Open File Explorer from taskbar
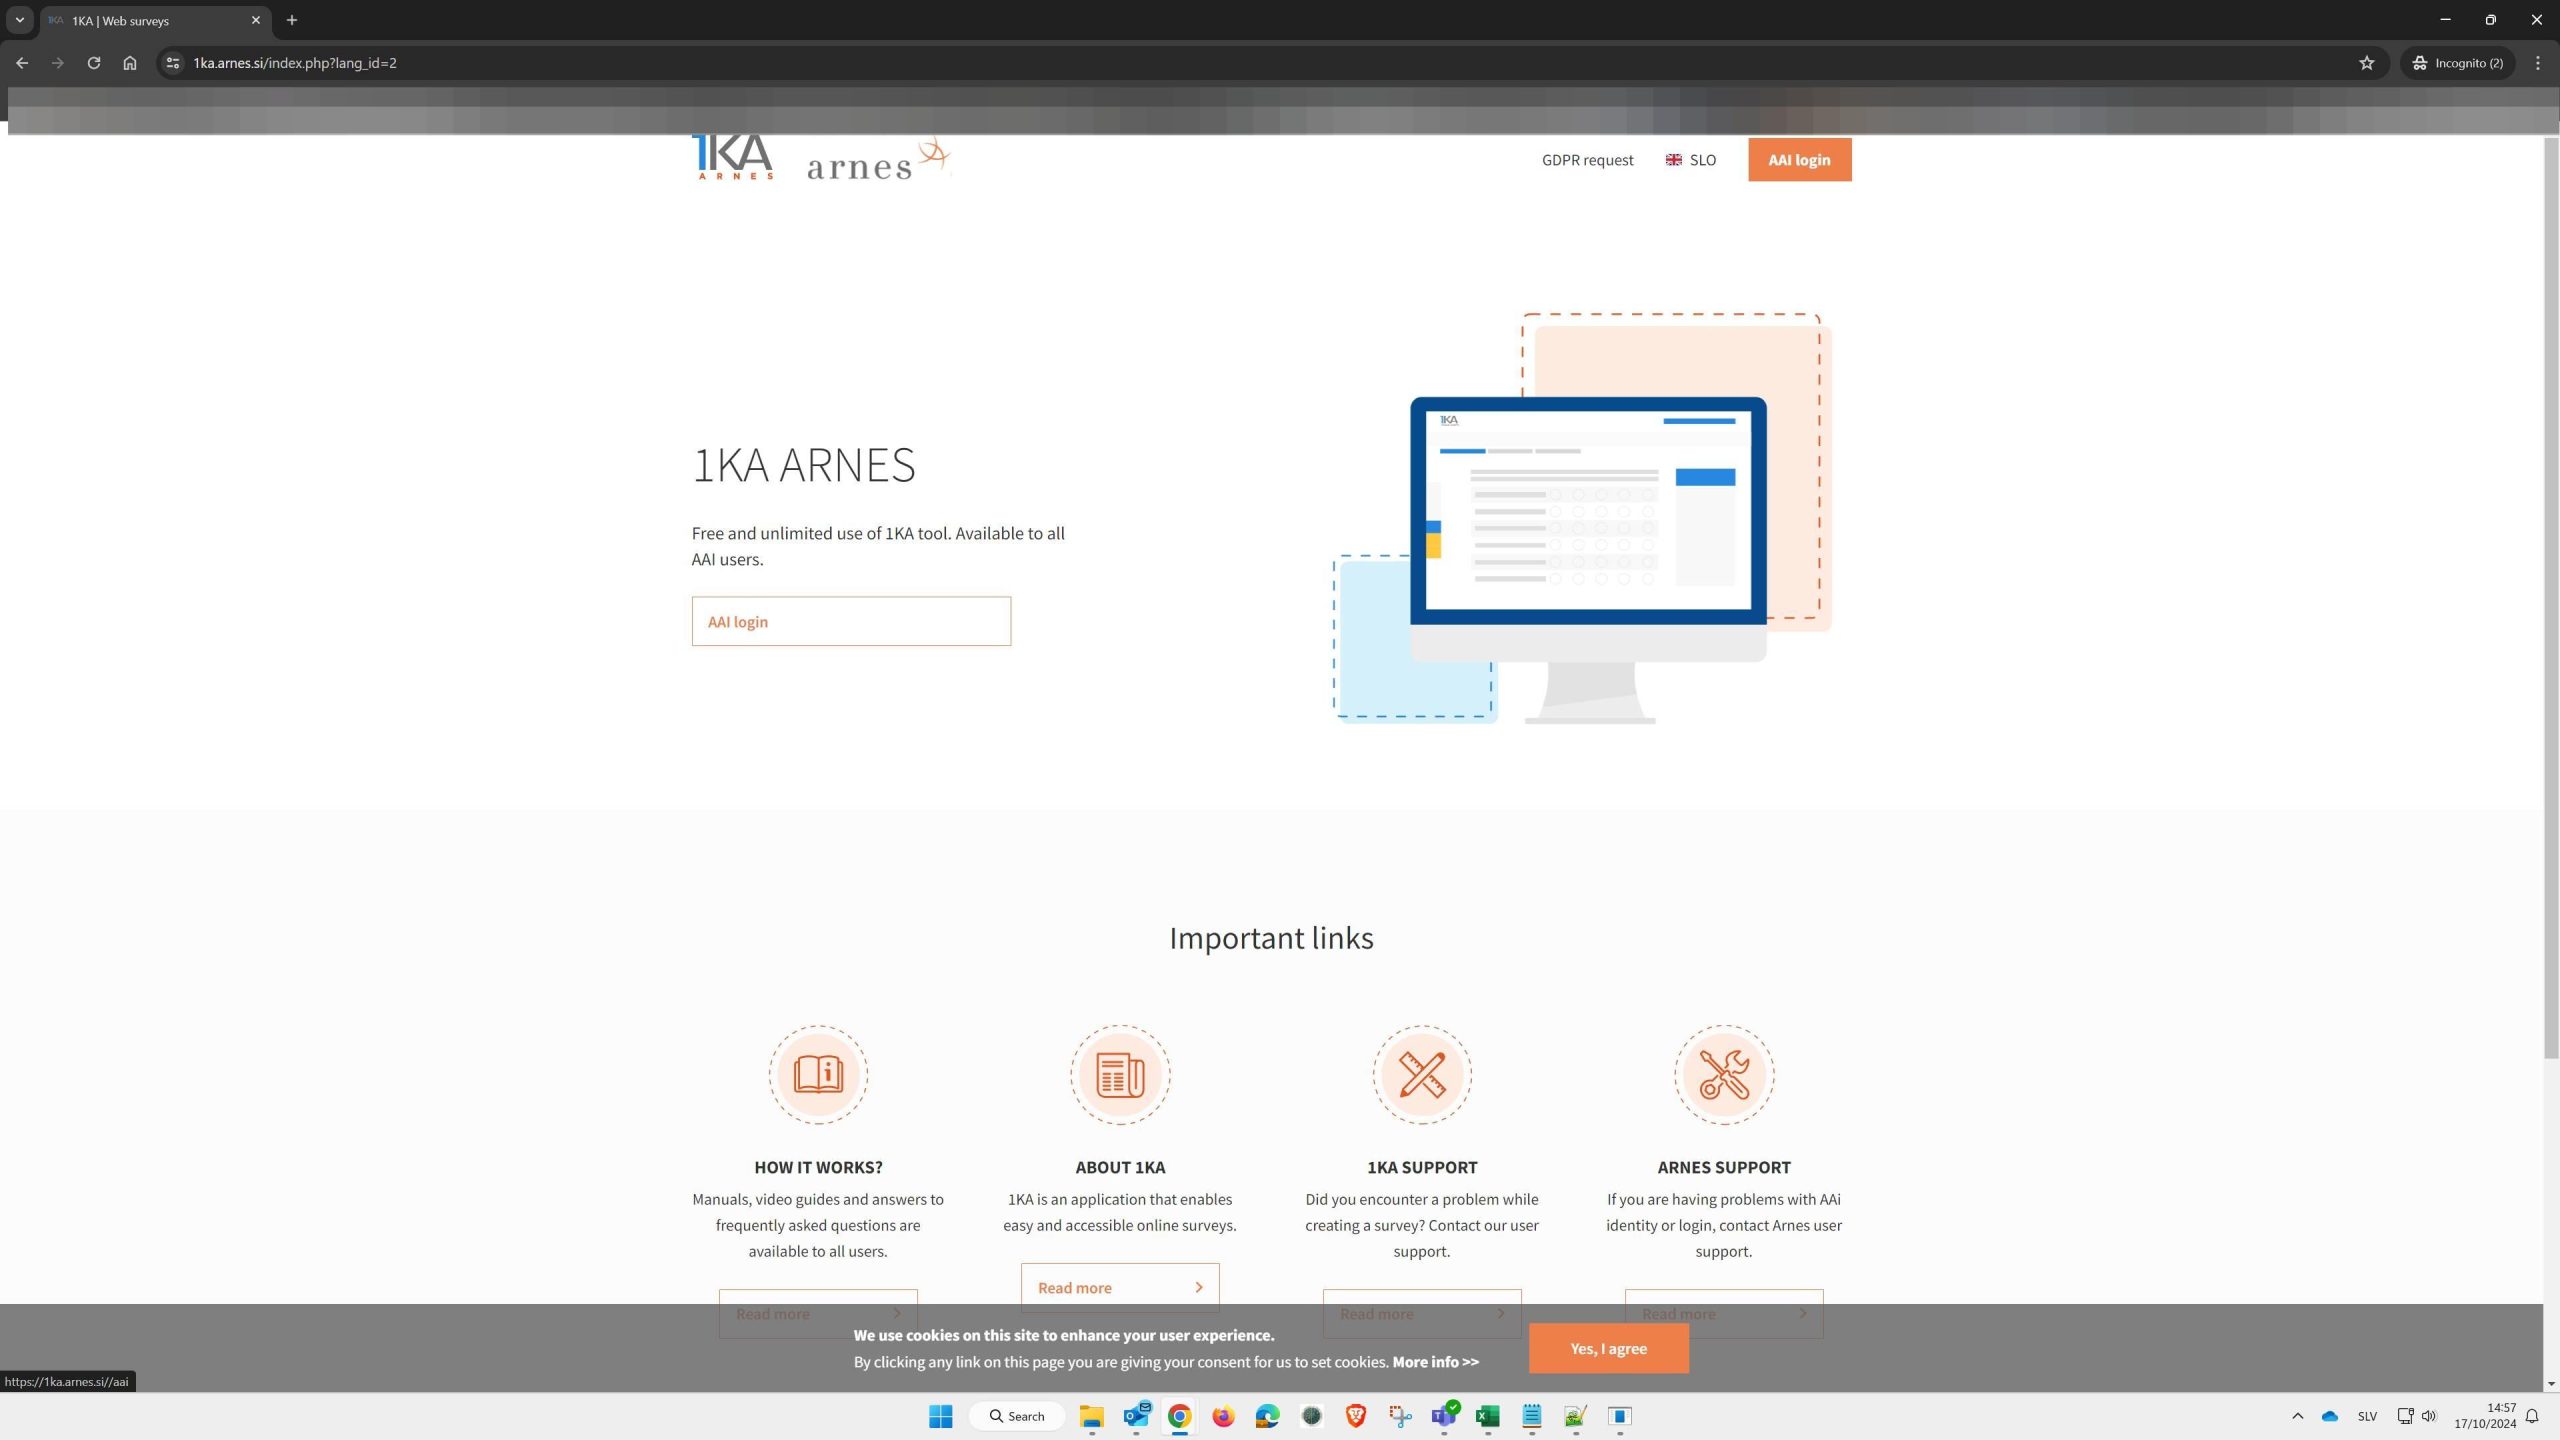Screen dimensions: 2560x1440 (1091, 1416)
